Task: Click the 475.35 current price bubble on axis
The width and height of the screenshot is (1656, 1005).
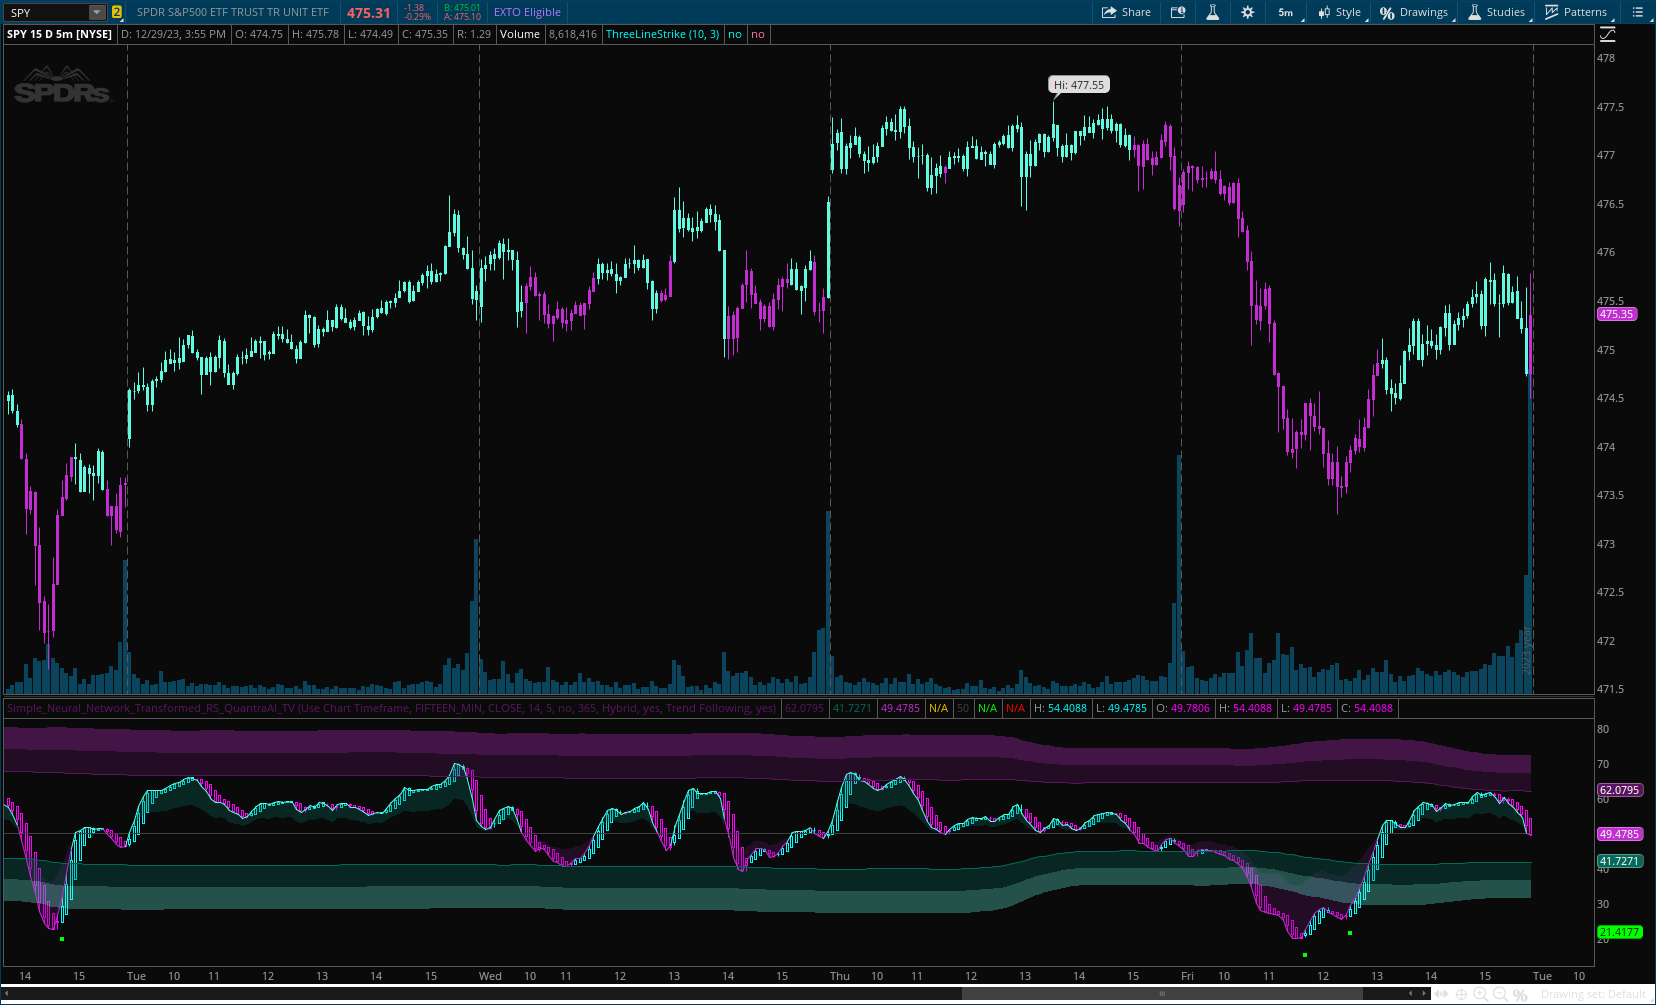Action: [1616, 314]
